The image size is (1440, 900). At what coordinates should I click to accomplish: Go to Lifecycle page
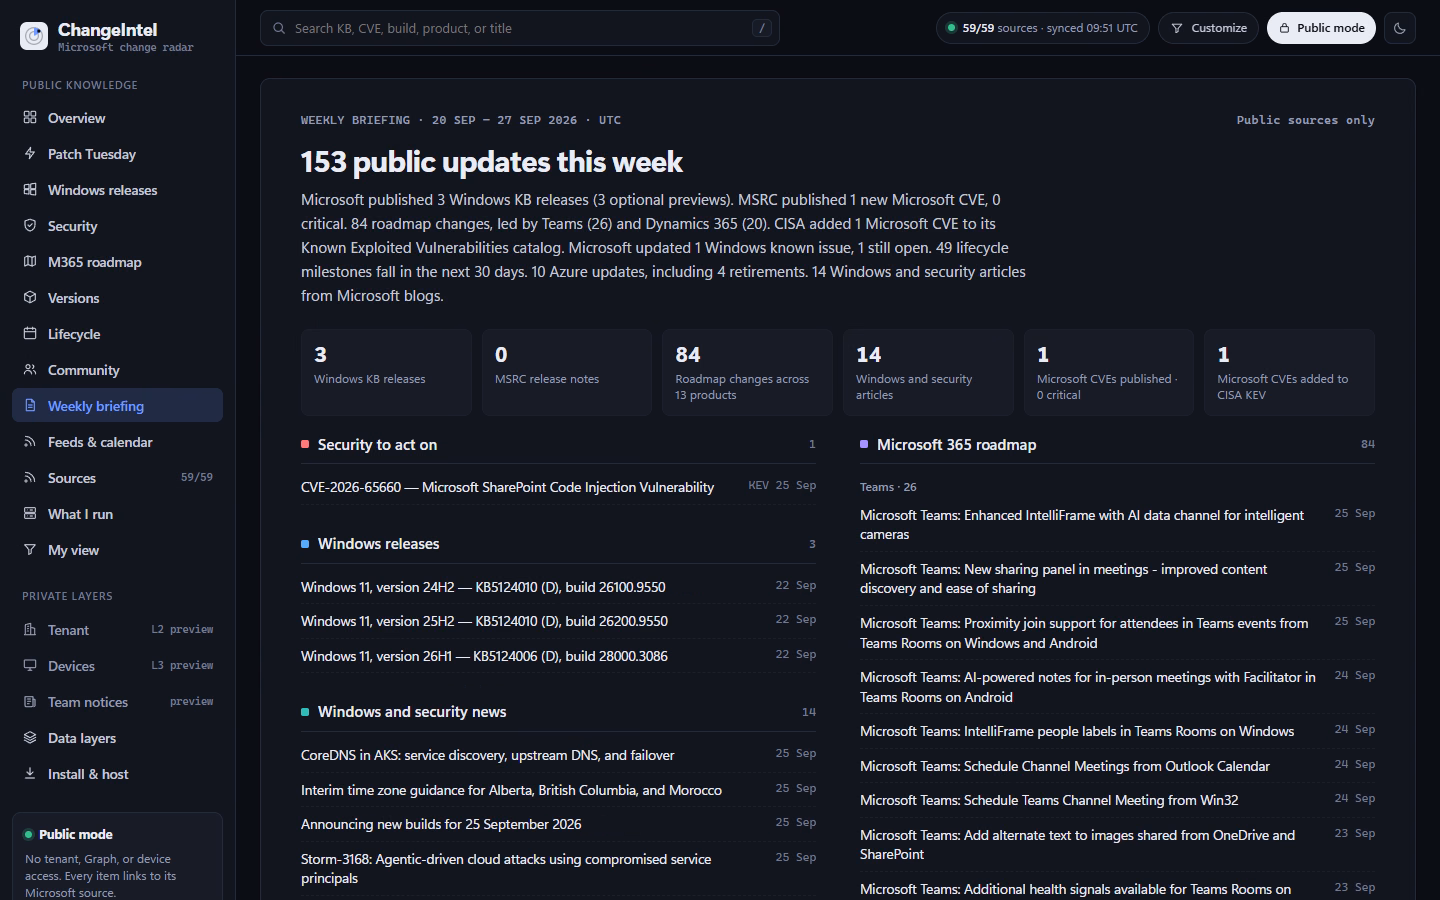(117, 334)
